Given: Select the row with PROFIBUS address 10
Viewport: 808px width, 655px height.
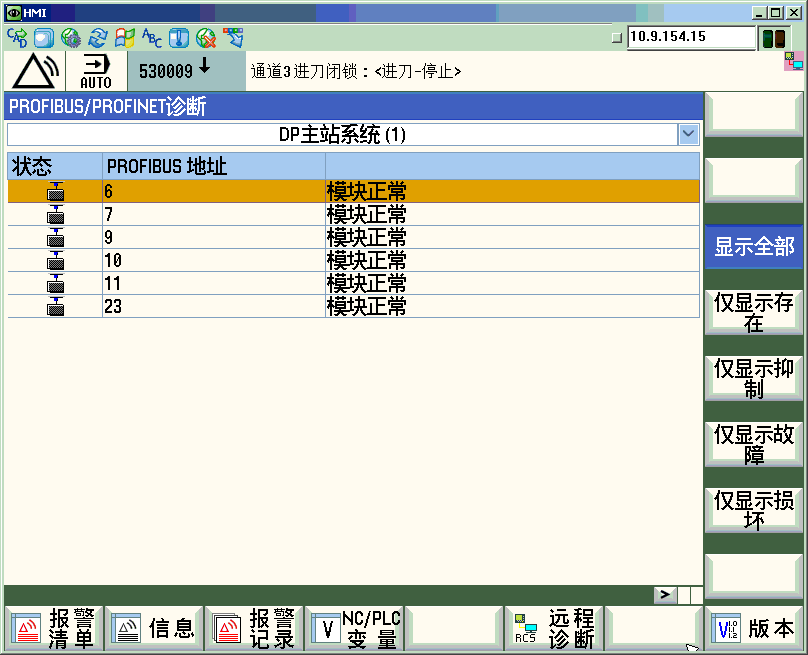Looking at the screenshot, I should (354, 260).
